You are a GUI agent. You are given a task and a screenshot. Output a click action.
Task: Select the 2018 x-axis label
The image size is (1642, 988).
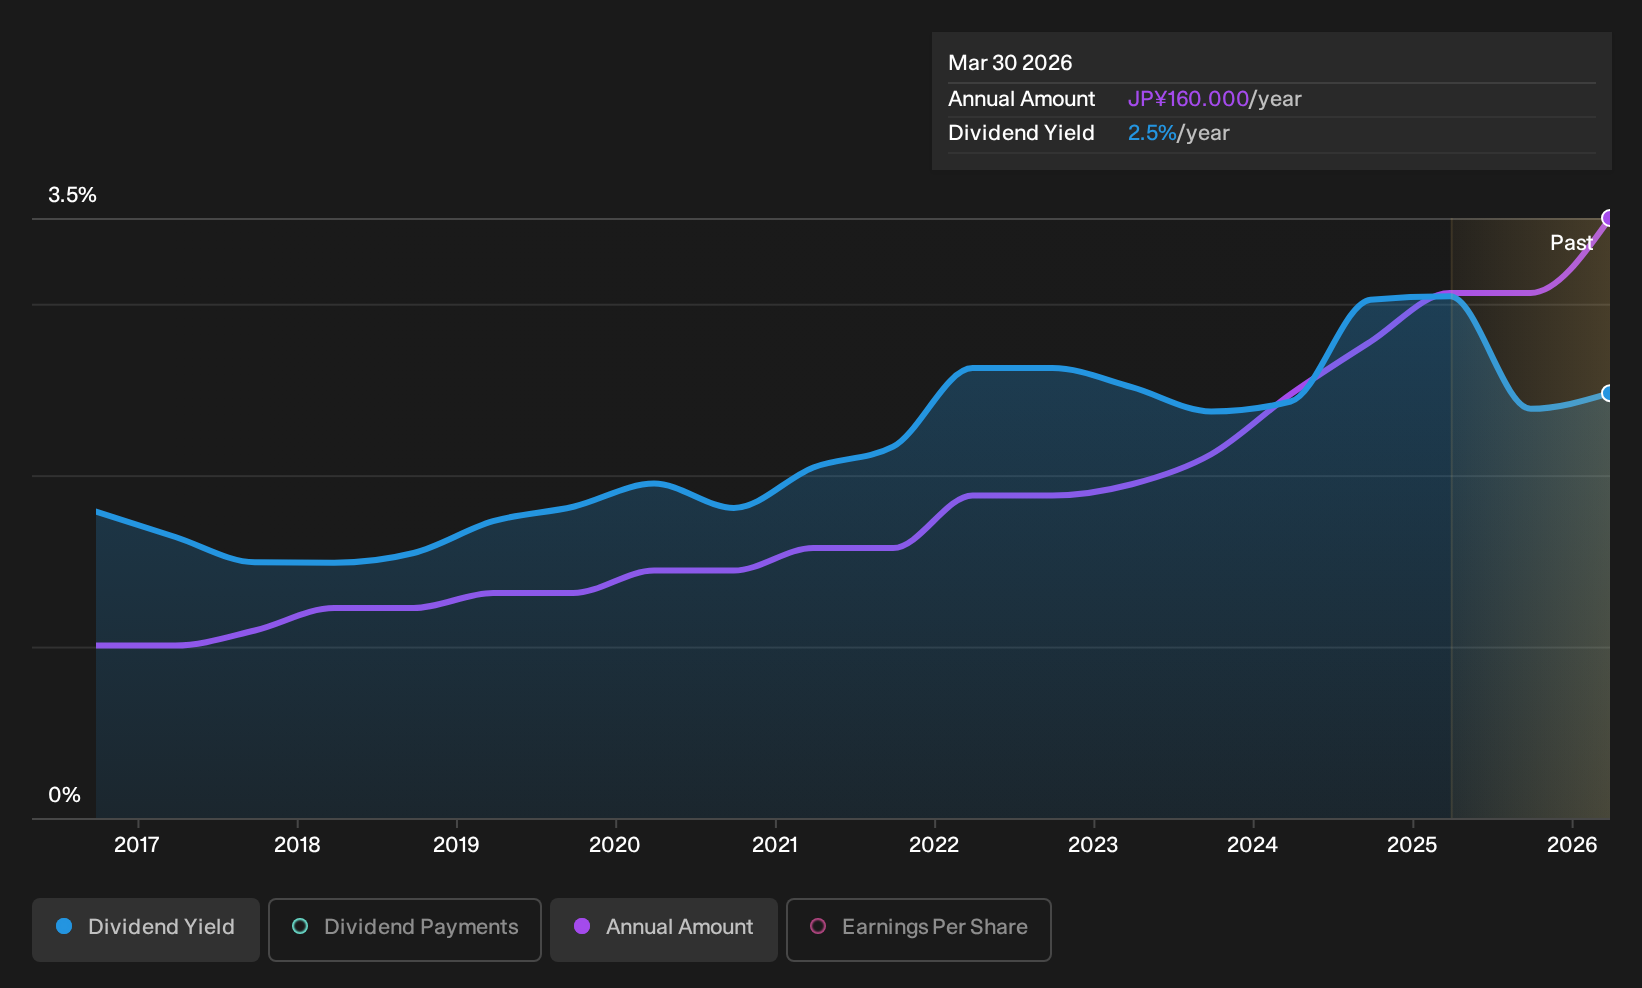297,845
